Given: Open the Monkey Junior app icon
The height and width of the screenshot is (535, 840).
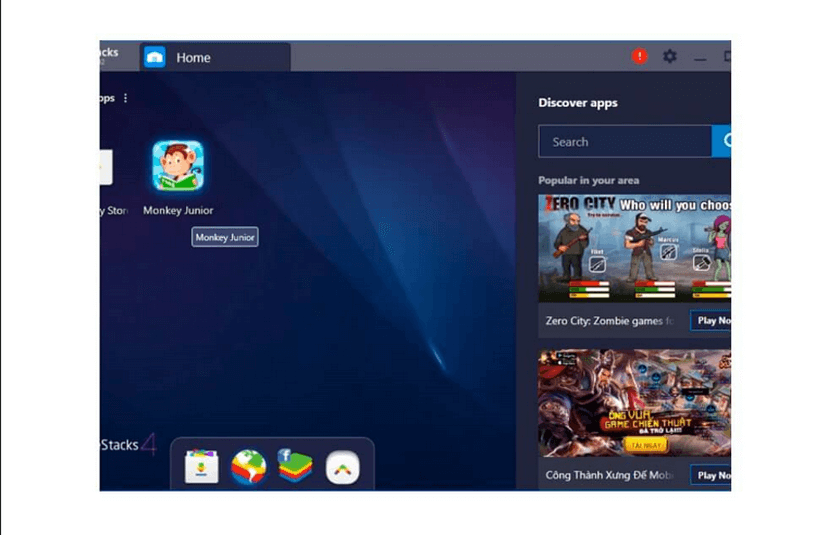Looking at the screenshot, I should click(178, 166).
